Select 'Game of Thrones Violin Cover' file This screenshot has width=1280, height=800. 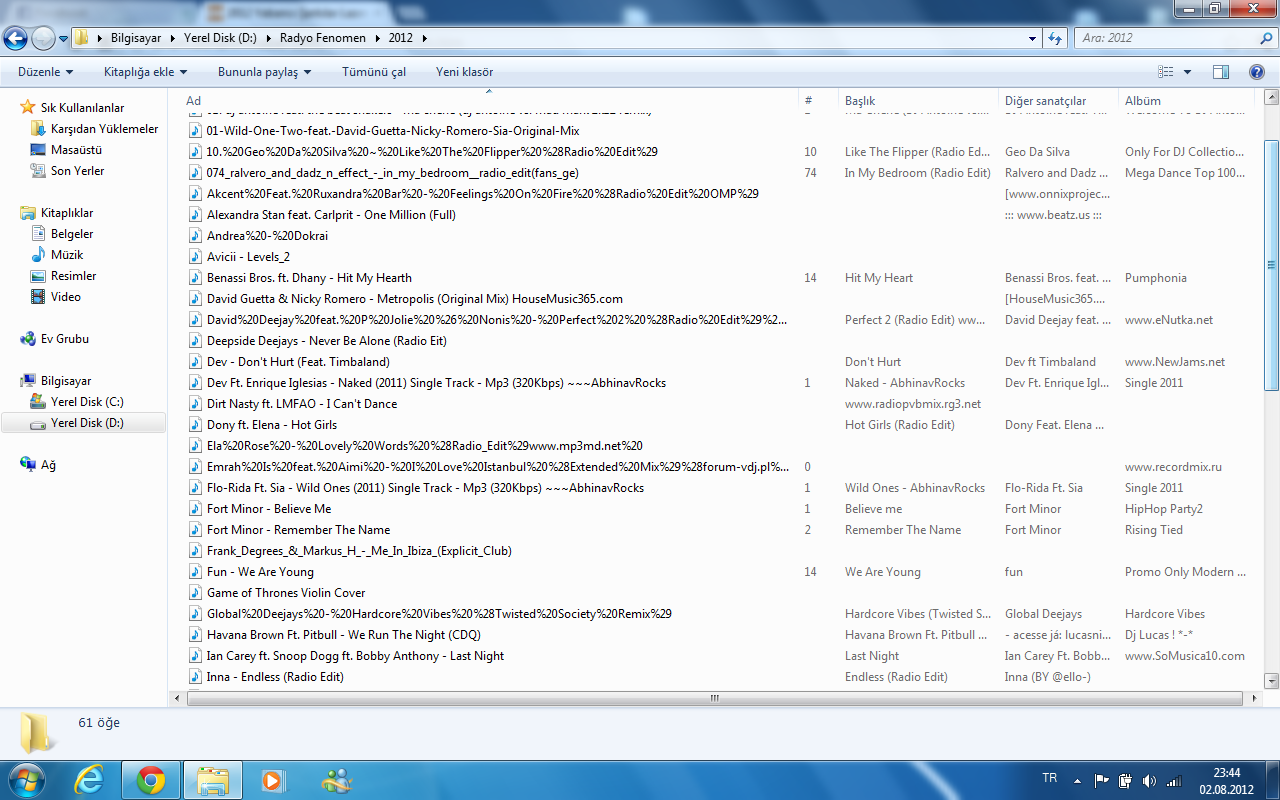tap(286, 593)
